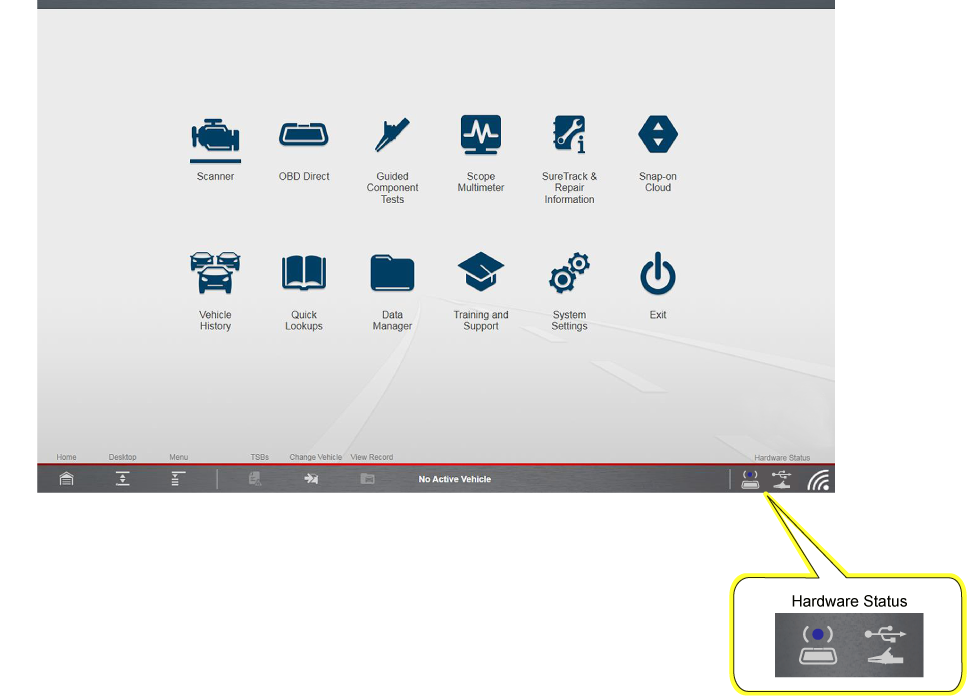This screenshot has height=696, width=967.
Task: Click the Home toolbar button
Action: click(x=66, y=479)
